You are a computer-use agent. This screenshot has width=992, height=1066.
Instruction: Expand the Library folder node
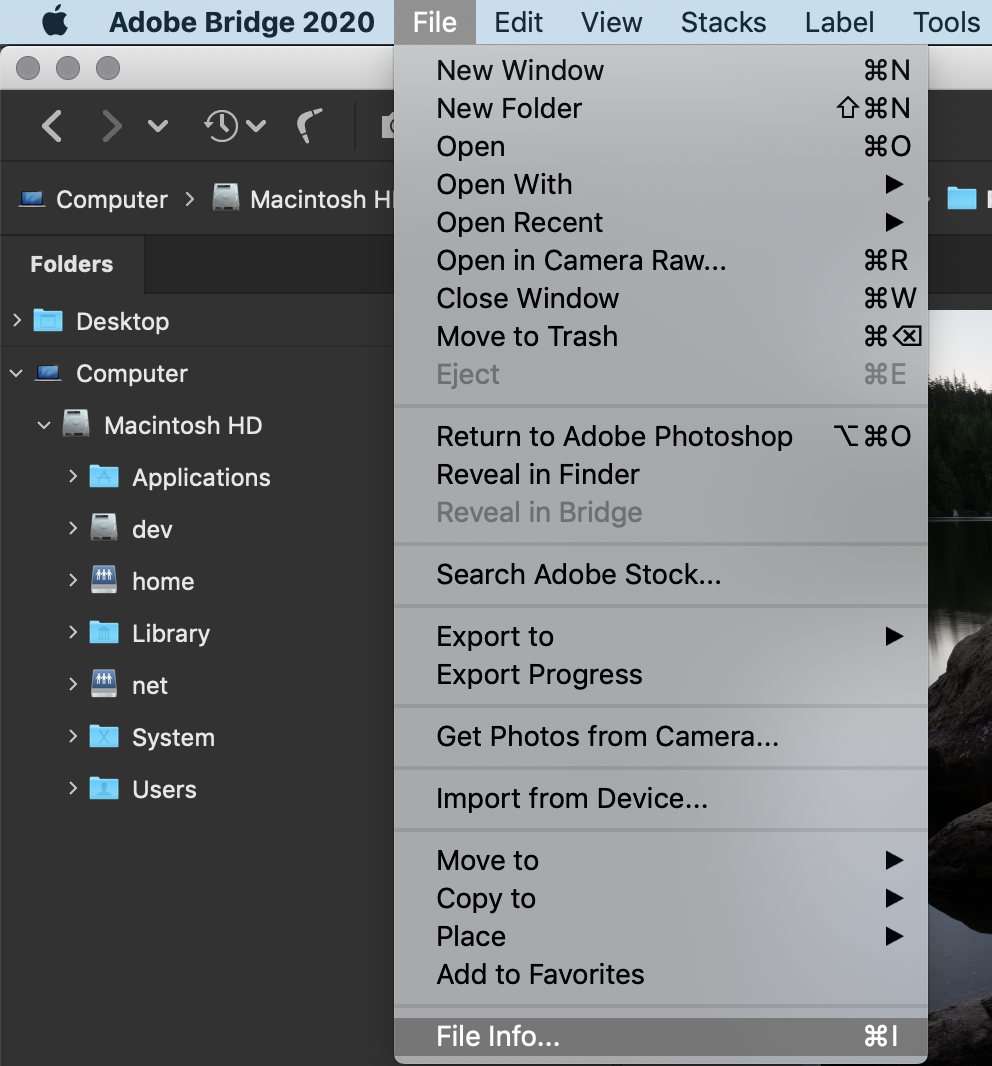point(73,632)
